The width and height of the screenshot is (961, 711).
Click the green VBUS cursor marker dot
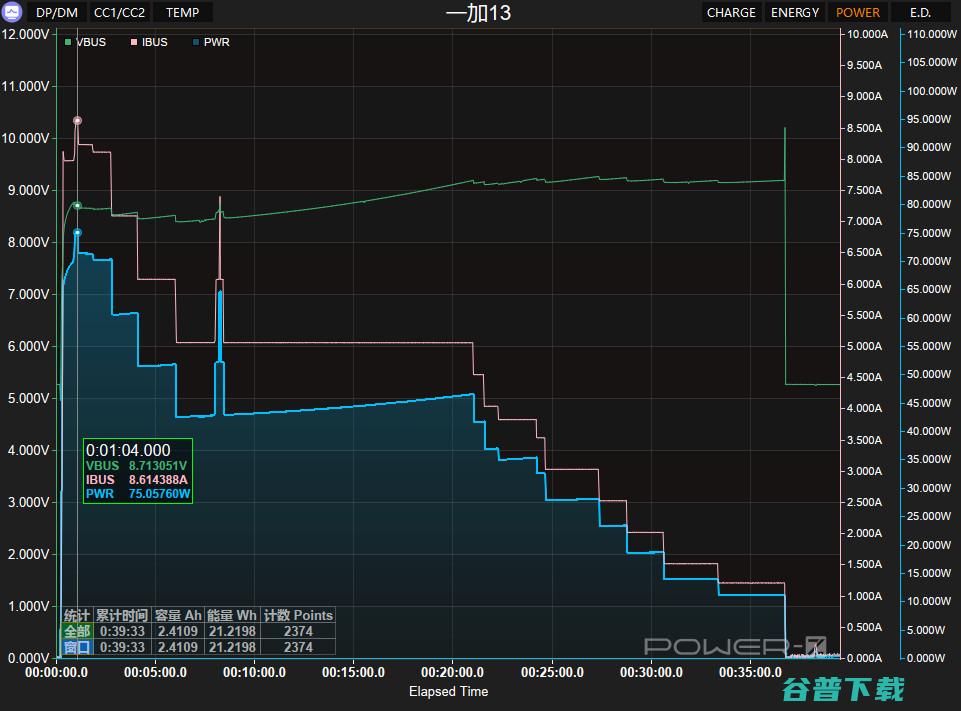coord(77,205)
